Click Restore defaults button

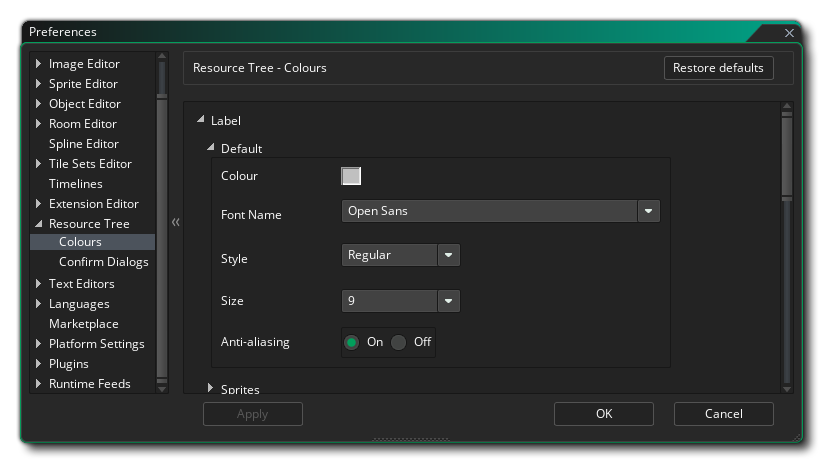718,68
